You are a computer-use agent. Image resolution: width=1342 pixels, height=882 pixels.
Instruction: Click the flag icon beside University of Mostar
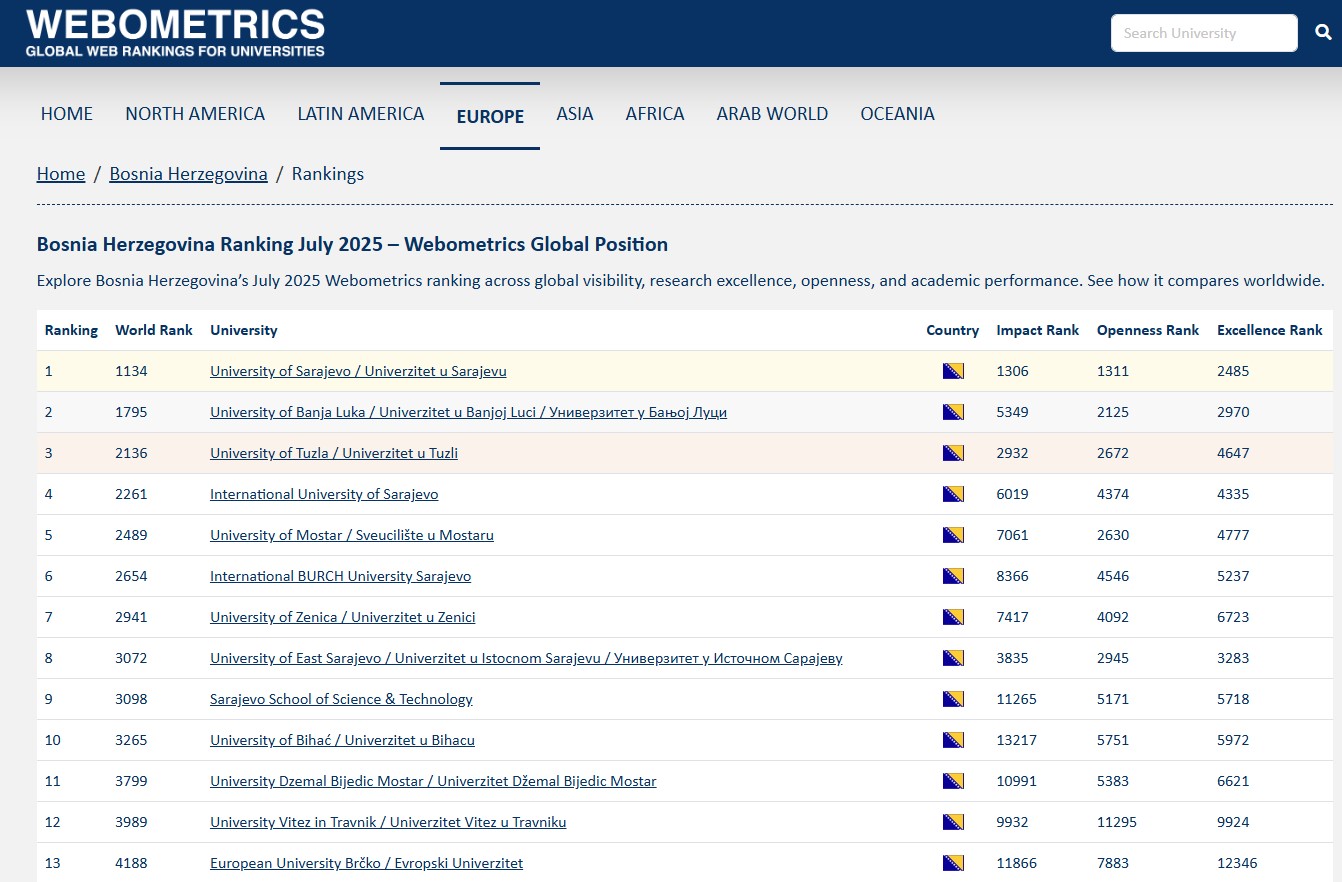(x=952, y=534)
